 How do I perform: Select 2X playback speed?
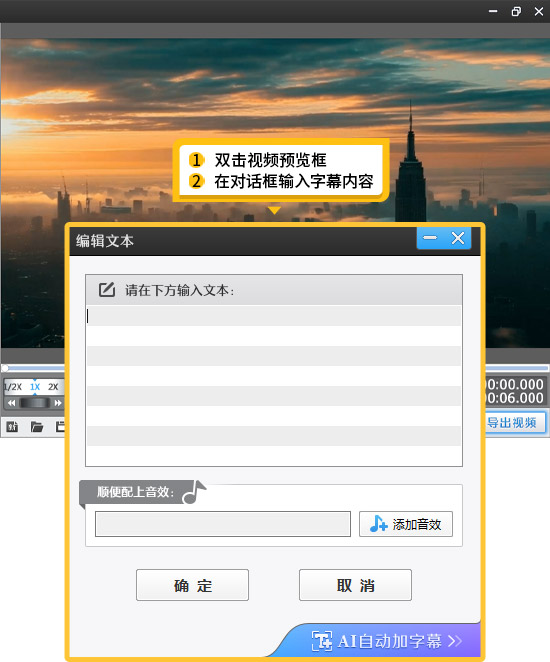[53, 387]
